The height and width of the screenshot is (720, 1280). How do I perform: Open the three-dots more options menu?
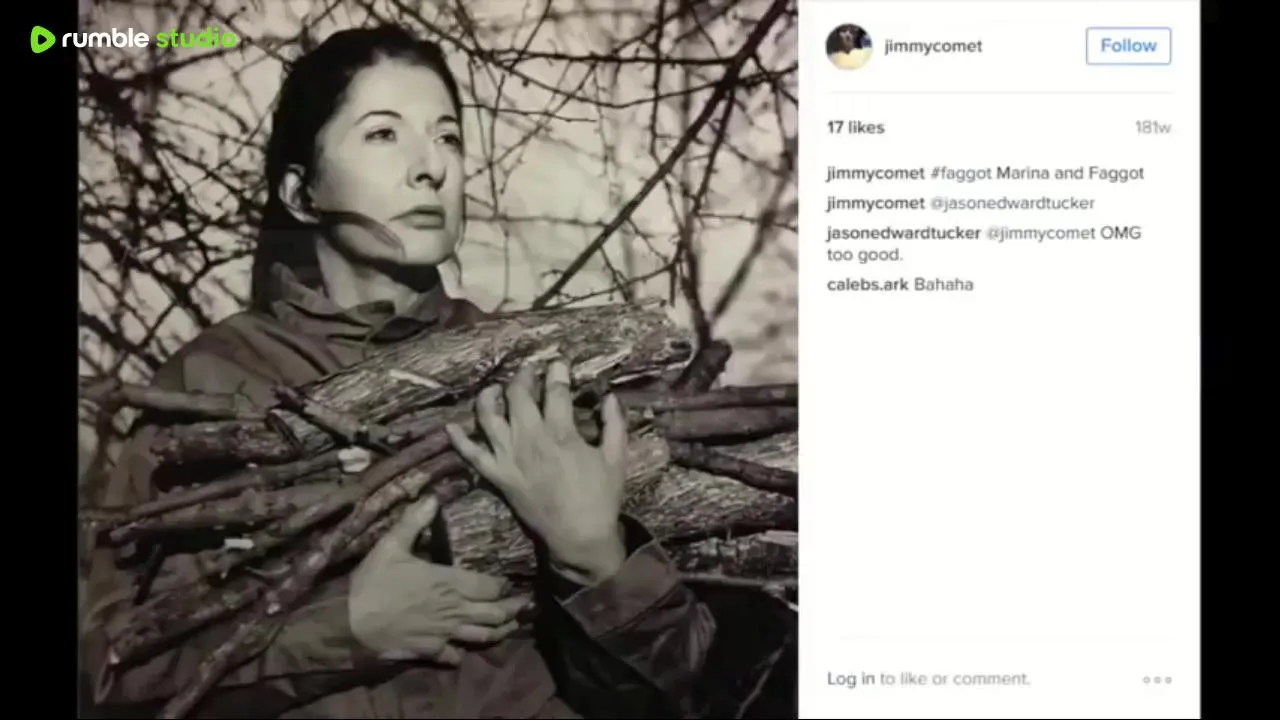(x=1157, y=680)
